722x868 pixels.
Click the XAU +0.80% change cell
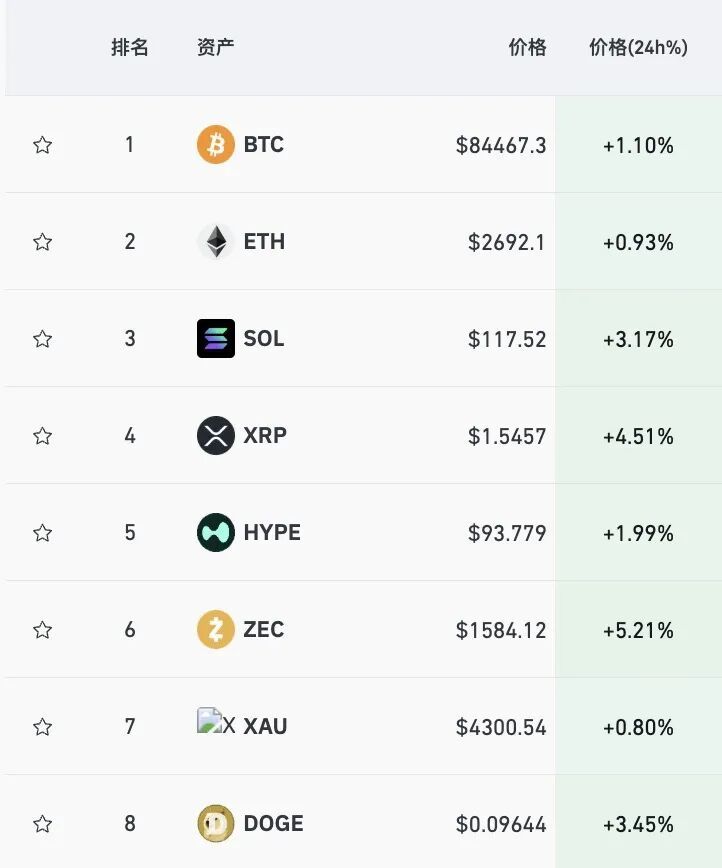click(638, 727)
